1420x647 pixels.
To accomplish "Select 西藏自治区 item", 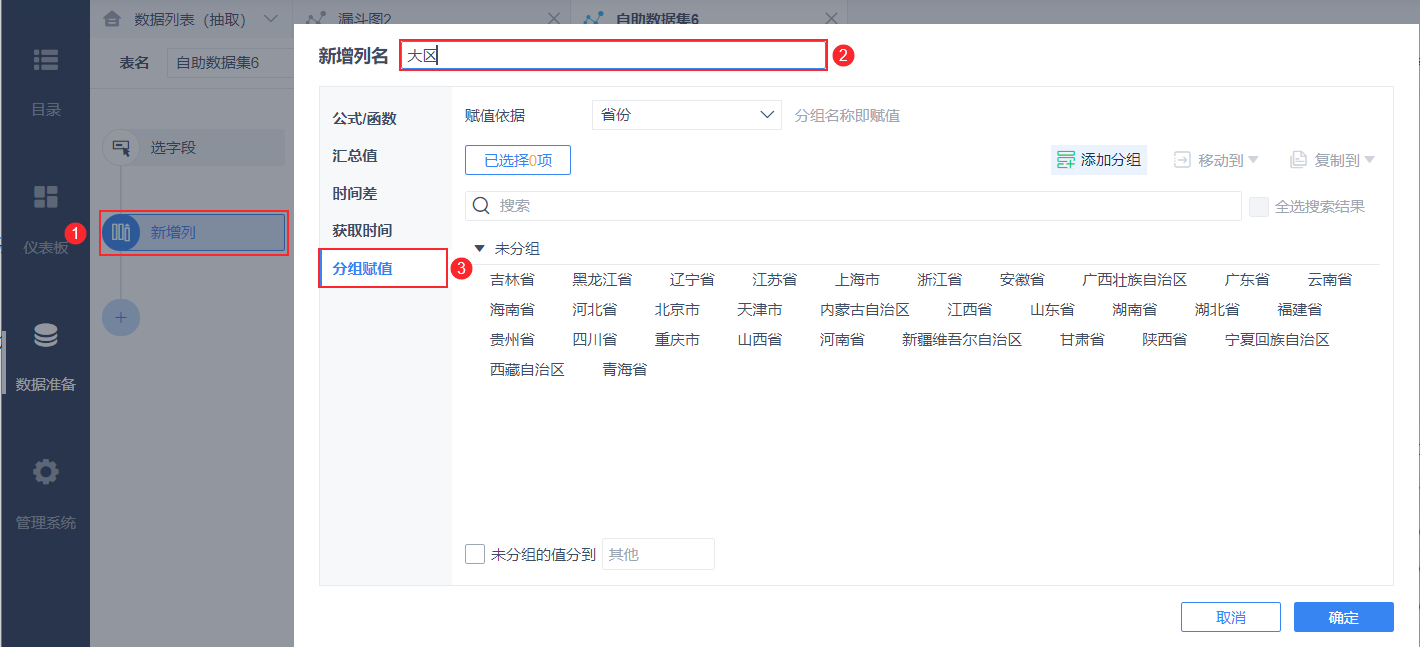I will (x=527, y=370).
